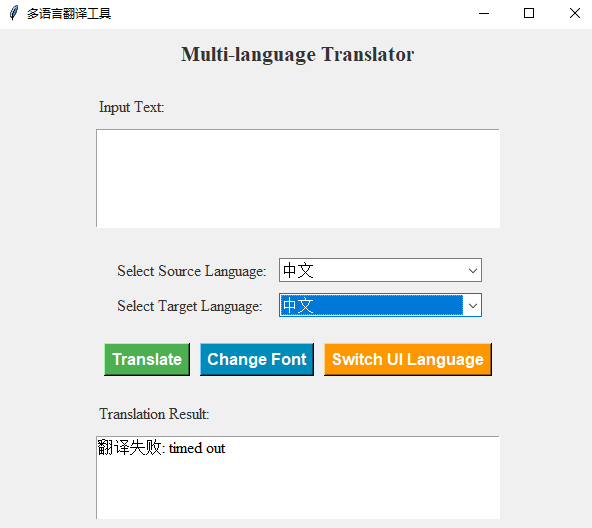Switch UI Language with the orange button
Image resolution: width=592 pixels, height=528 pixels.
[x=408, y=359]
